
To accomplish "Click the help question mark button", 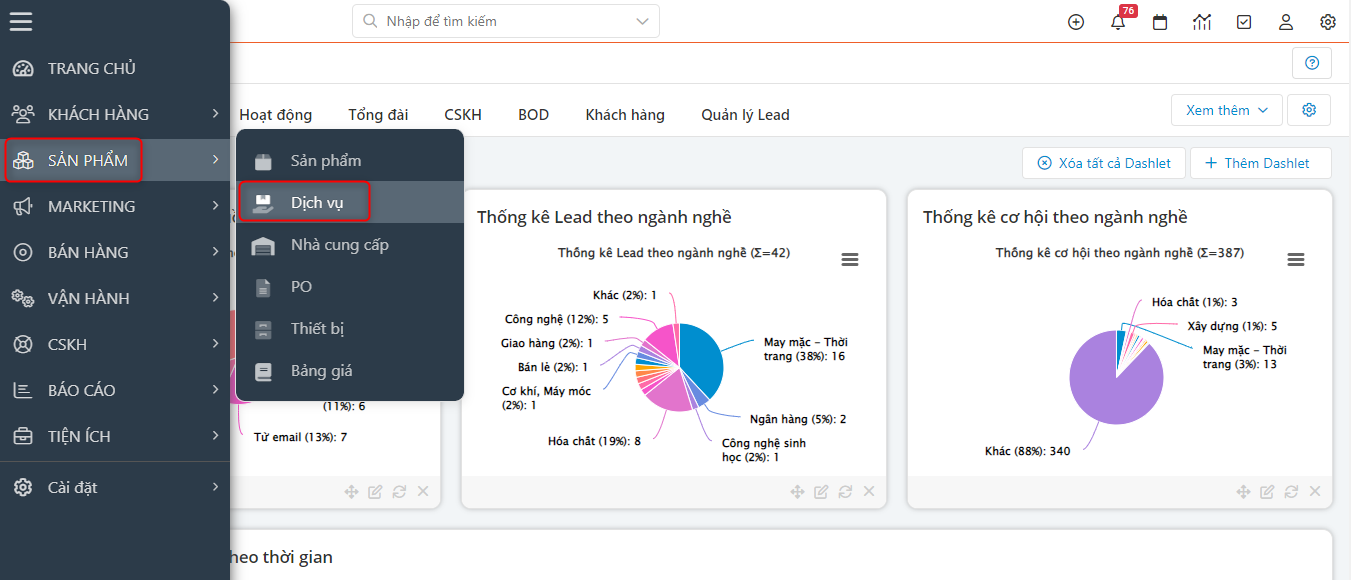I will [1312, 63].
